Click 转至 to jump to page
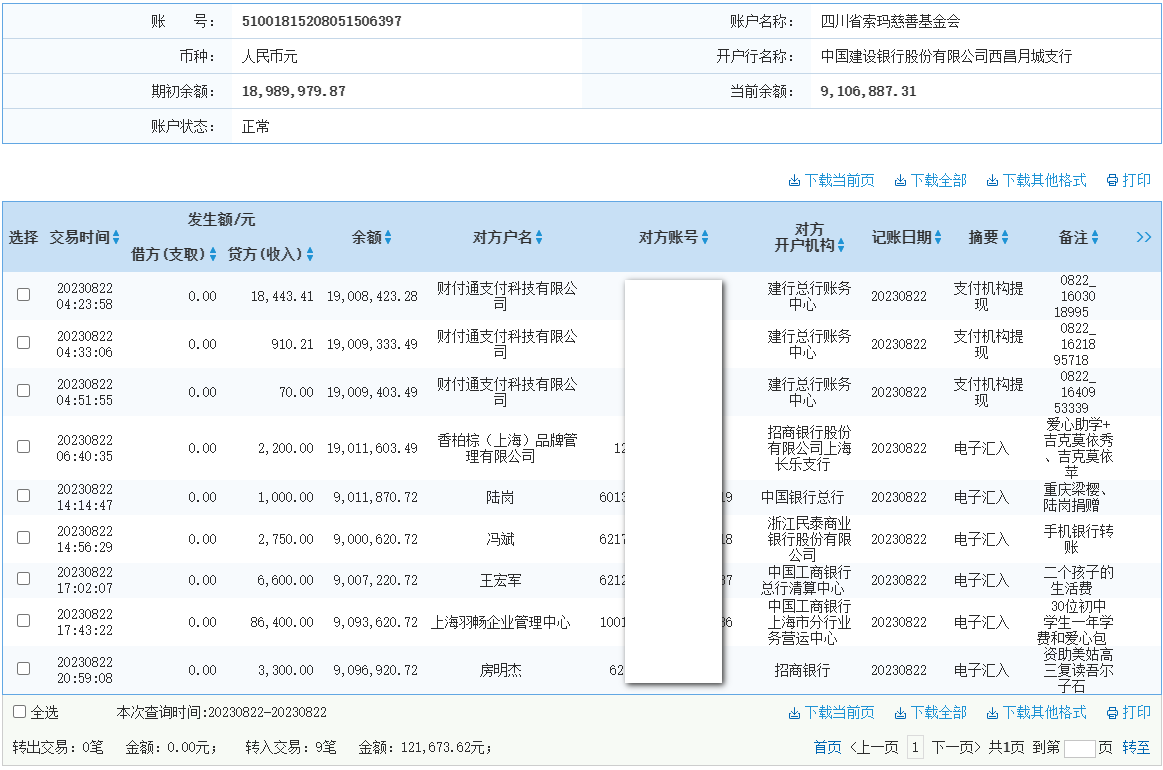Viewport: 1163px width, 770px height. tap(1136, 748)
